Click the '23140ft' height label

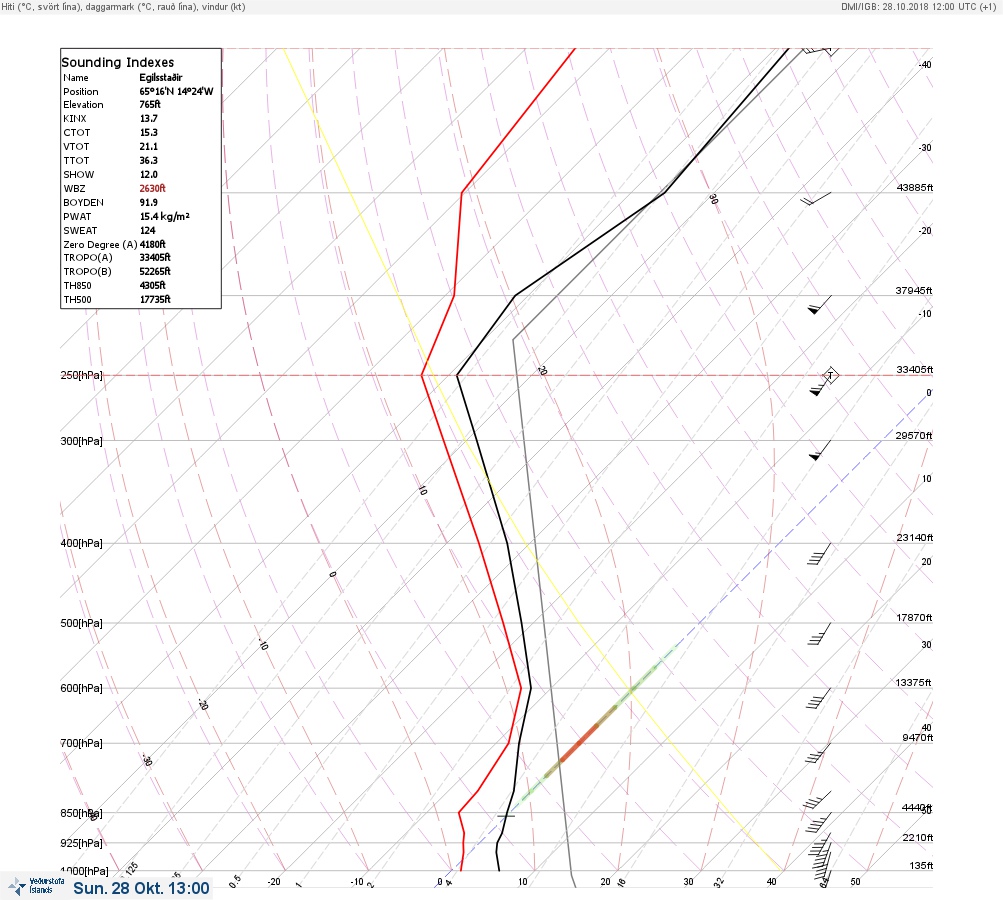tap(915, 537)
